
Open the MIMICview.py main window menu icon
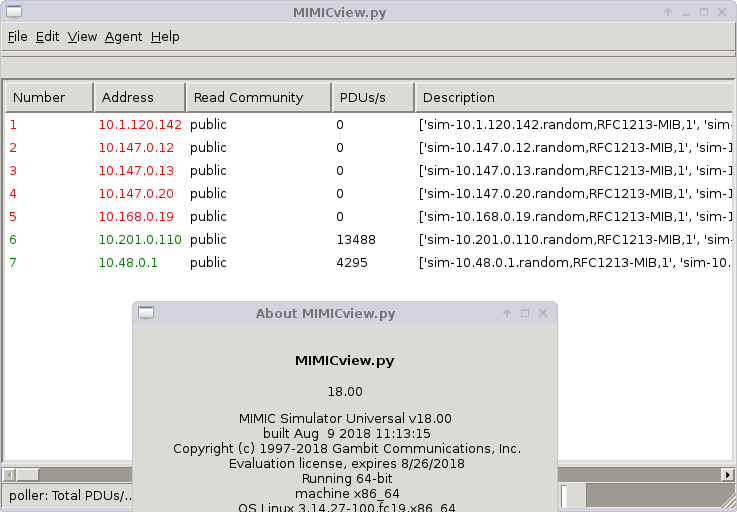[x=14, y=11]
